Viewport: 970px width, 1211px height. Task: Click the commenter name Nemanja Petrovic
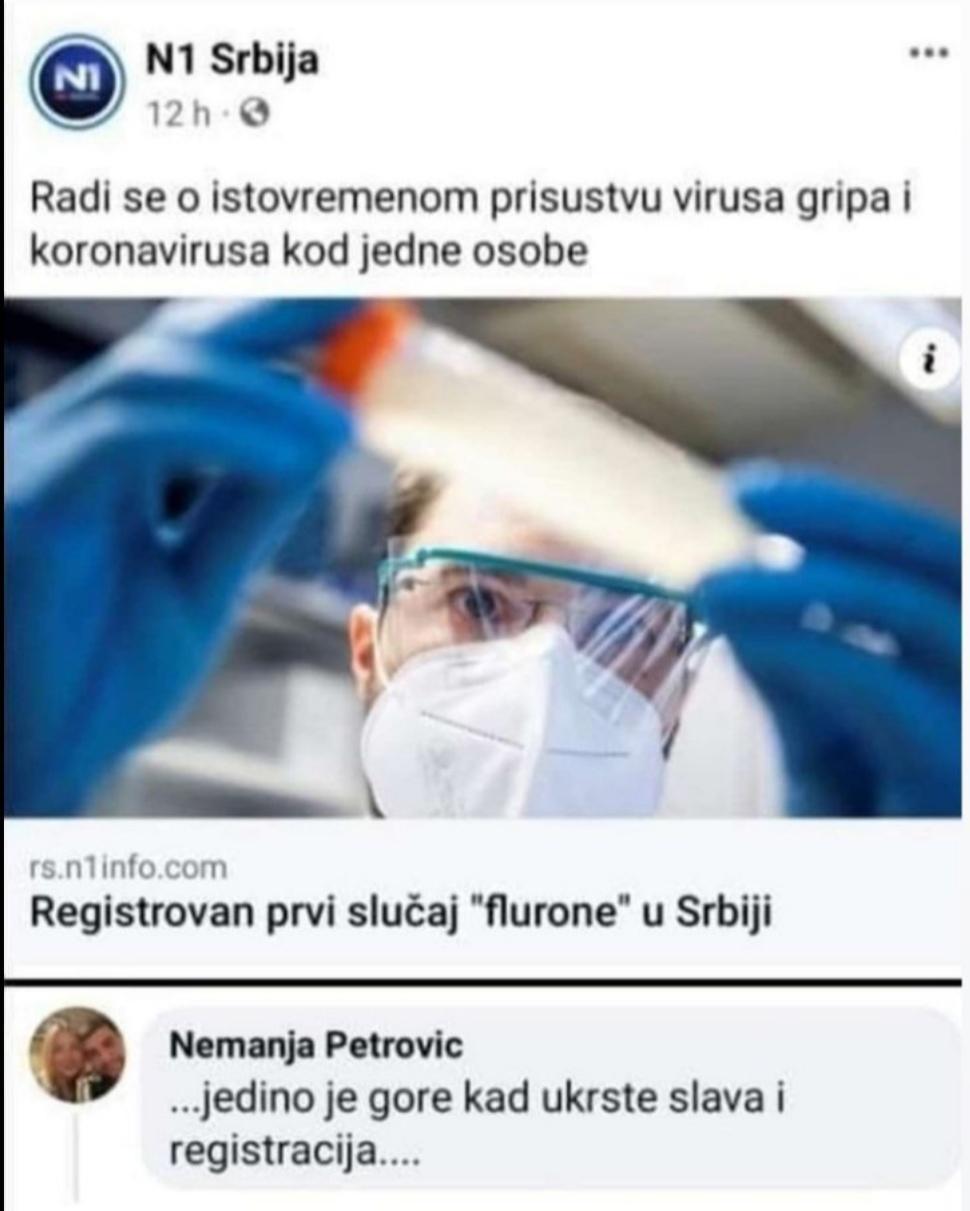tap(317, 1046)
